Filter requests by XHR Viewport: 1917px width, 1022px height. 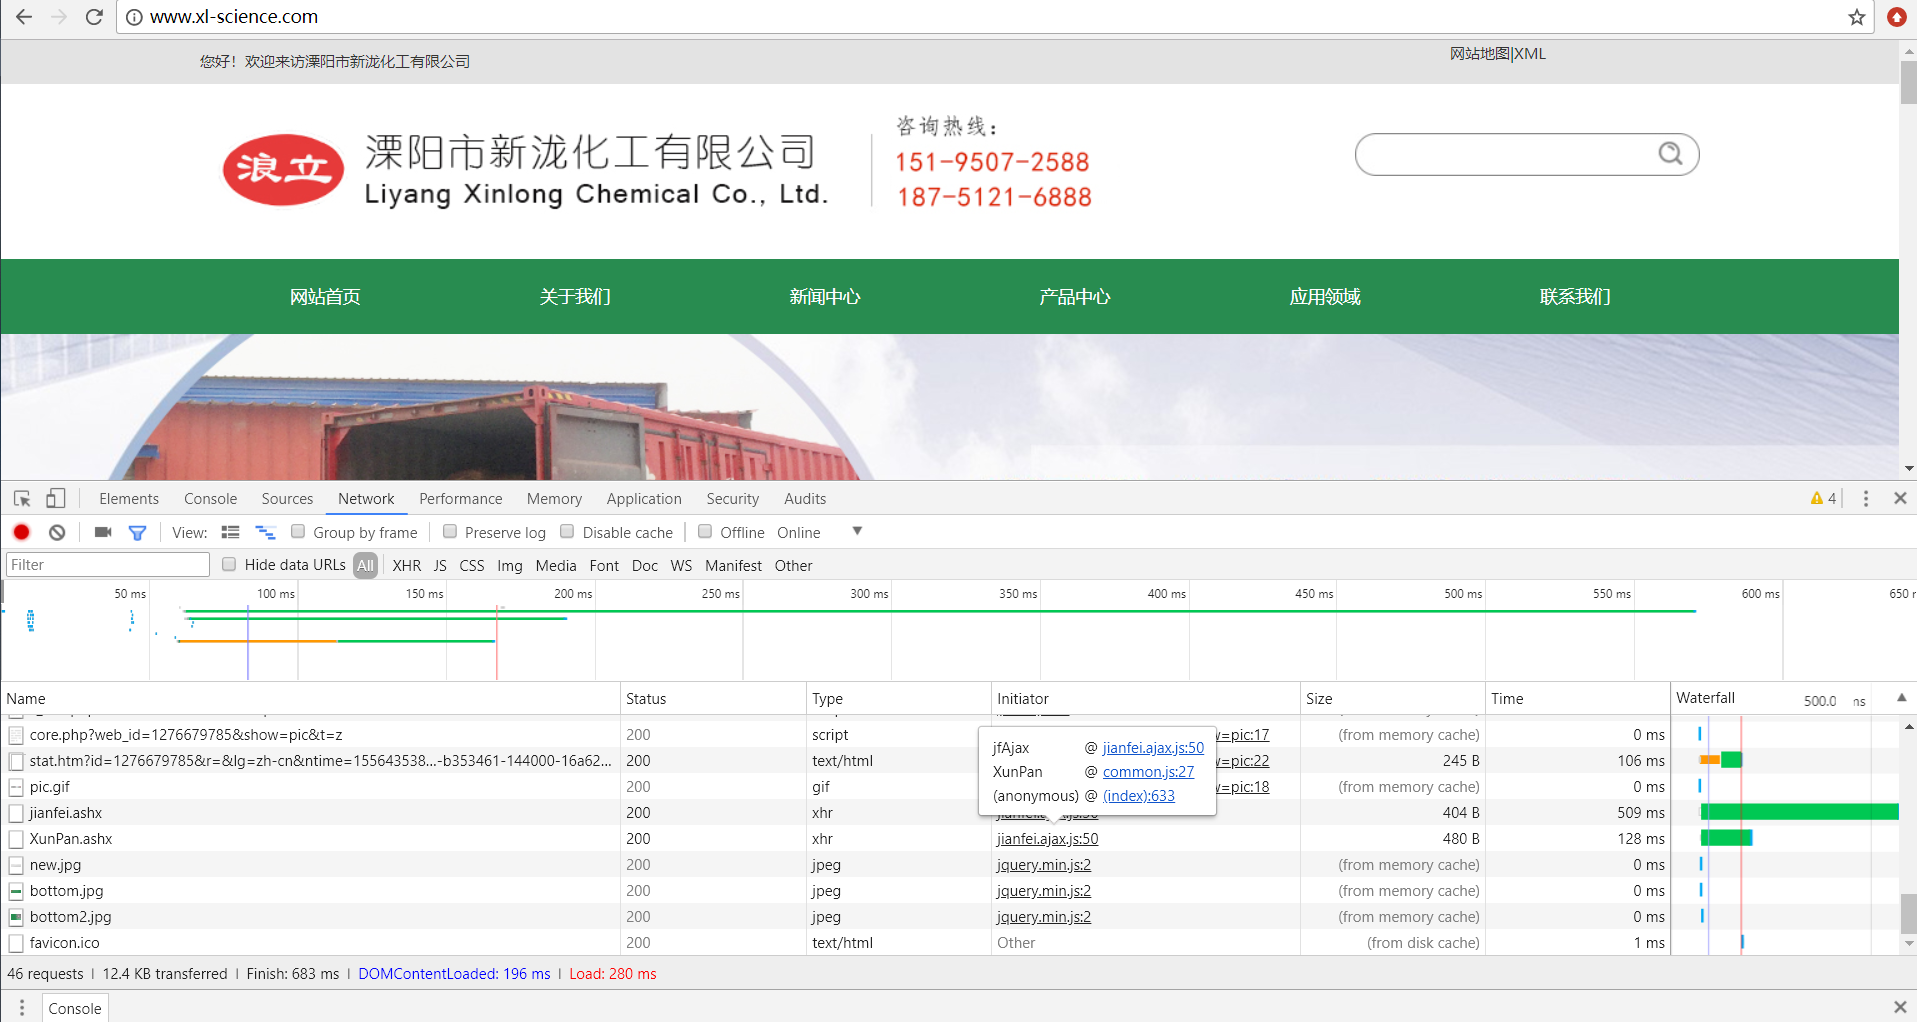406,565
